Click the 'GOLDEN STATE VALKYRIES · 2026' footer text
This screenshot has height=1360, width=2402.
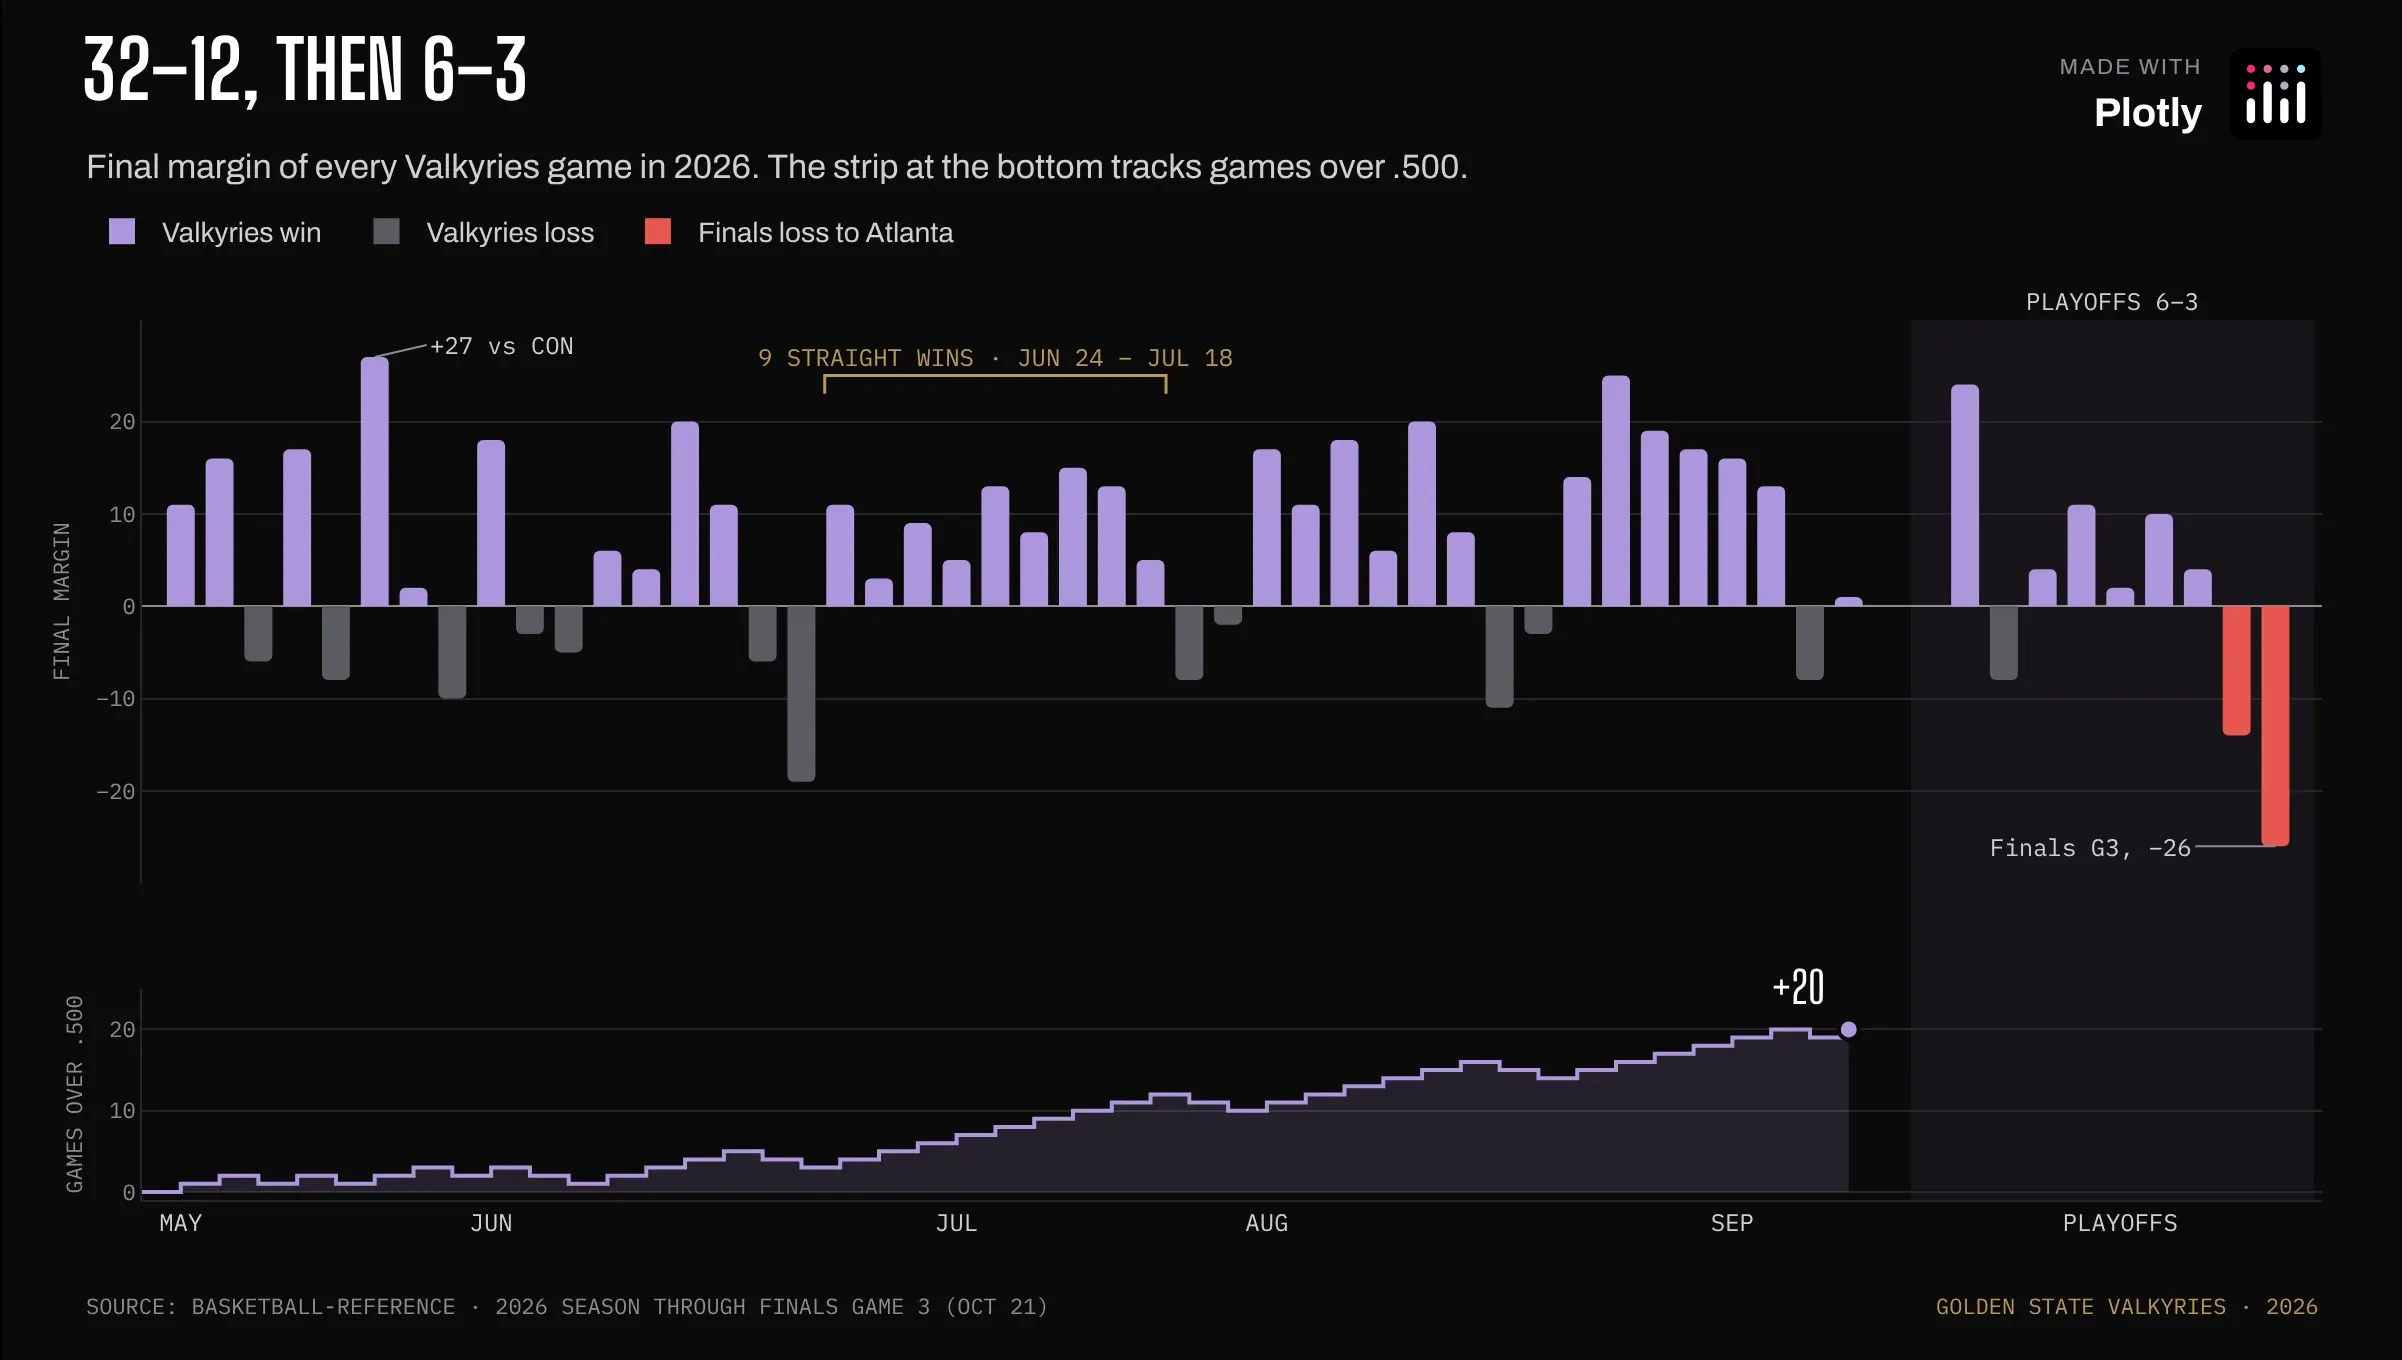coord(2126,1307)
